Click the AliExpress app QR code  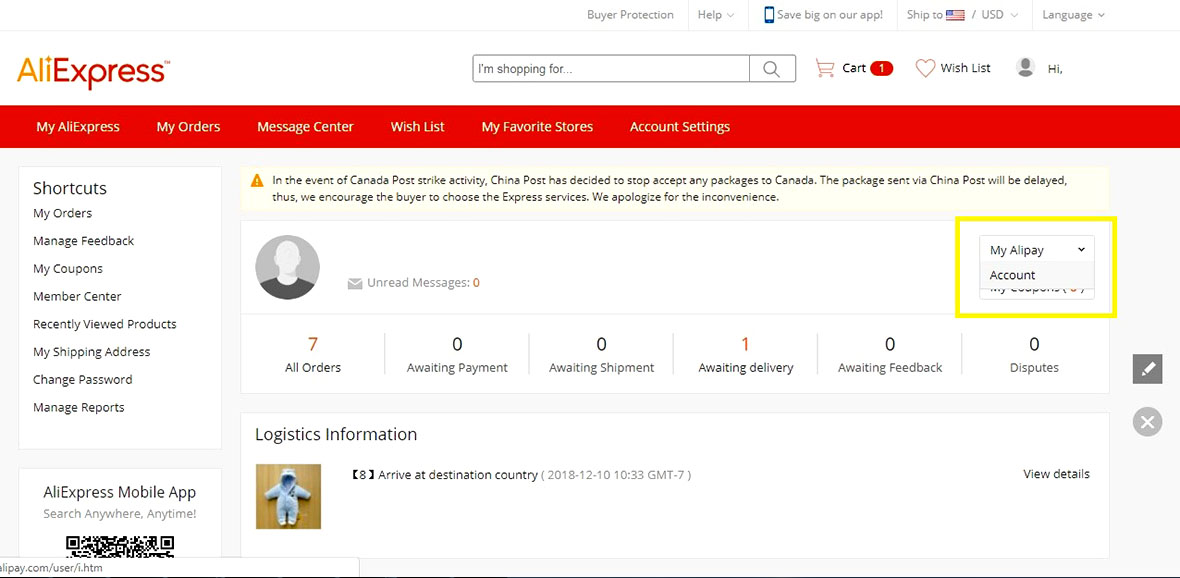[120, 547]
